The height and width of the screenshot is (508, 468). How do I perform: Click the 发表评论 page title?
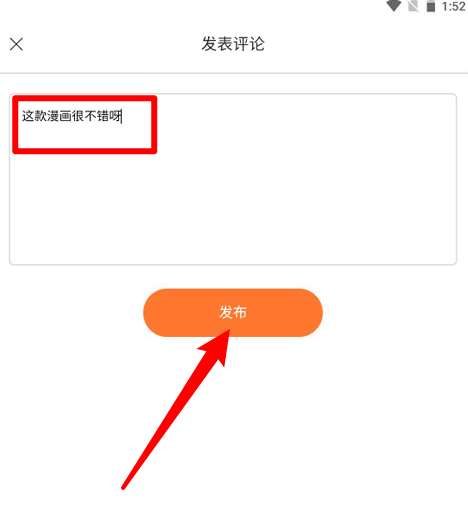pos(233,44)
